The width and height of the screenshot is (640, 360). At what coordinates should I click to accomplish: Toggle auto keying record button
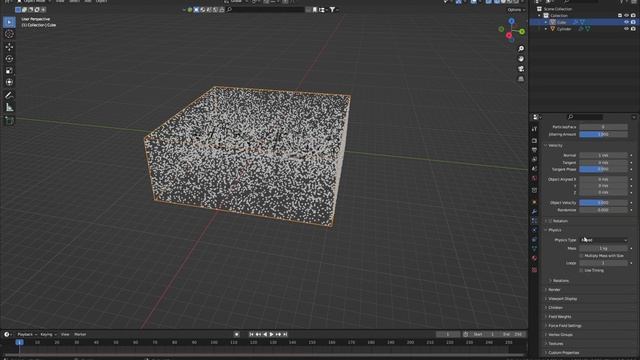236,334
